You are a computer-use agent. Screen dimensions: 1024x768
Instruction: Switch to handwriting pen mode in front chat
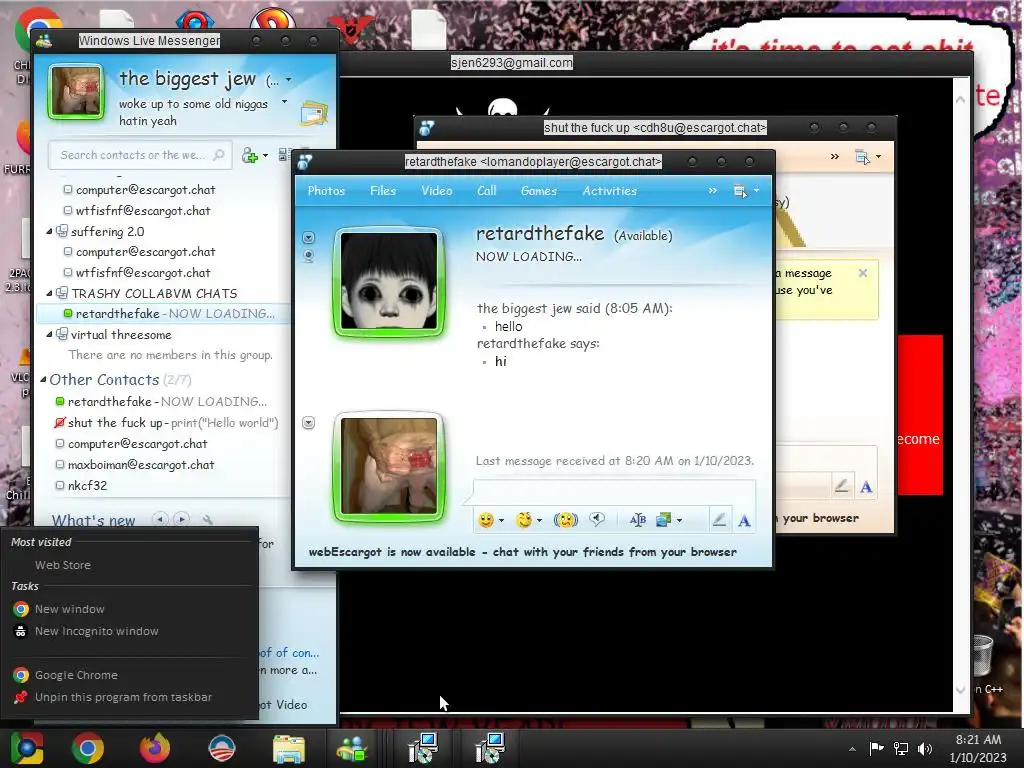coord(719,520)
